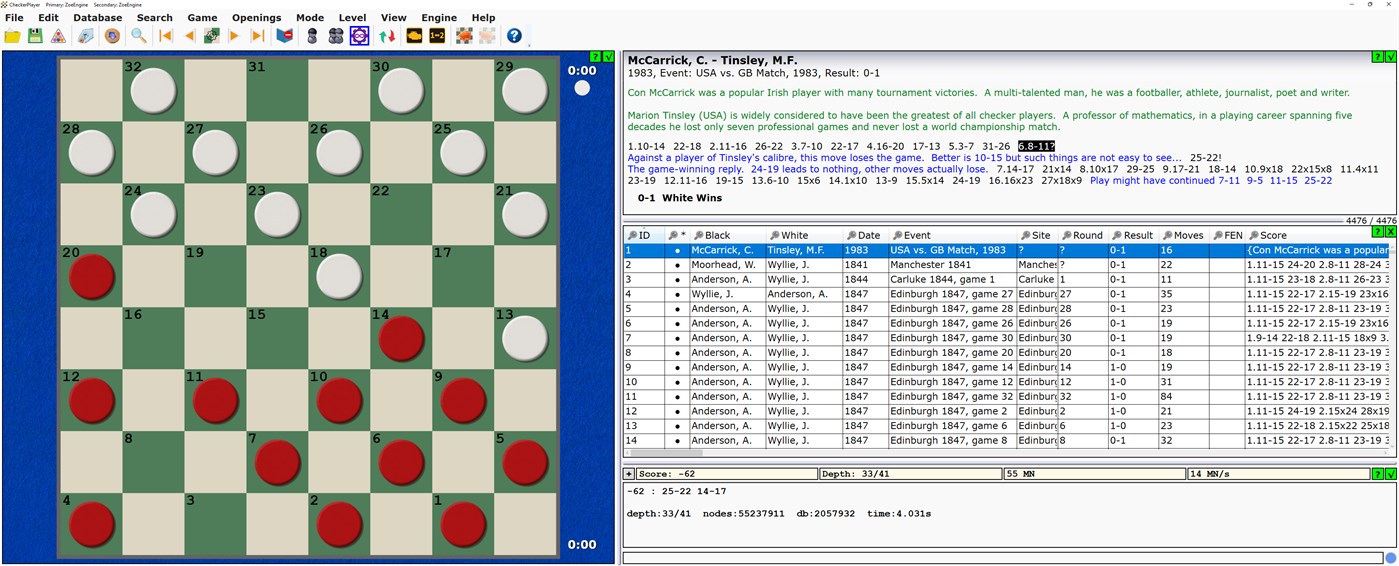Screen dimensions: 1399x566
Task: Click the tag eraser toolbar icon
Action: click(x=86, y=36)
